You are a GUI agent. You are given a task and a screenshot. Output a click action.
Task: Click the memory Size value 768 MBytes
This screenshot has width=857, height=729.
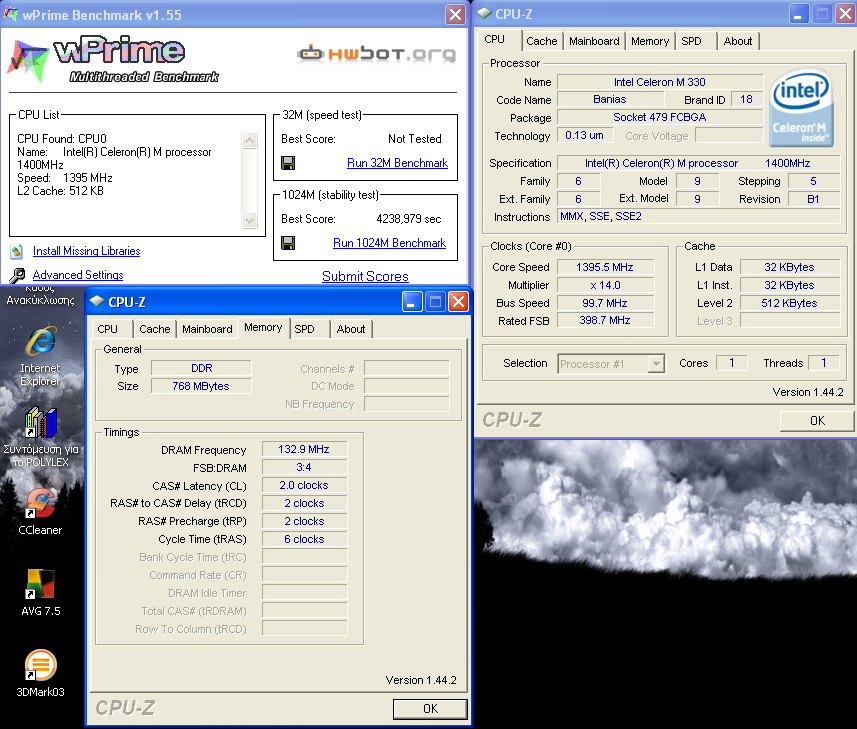[x=201, y=386]
